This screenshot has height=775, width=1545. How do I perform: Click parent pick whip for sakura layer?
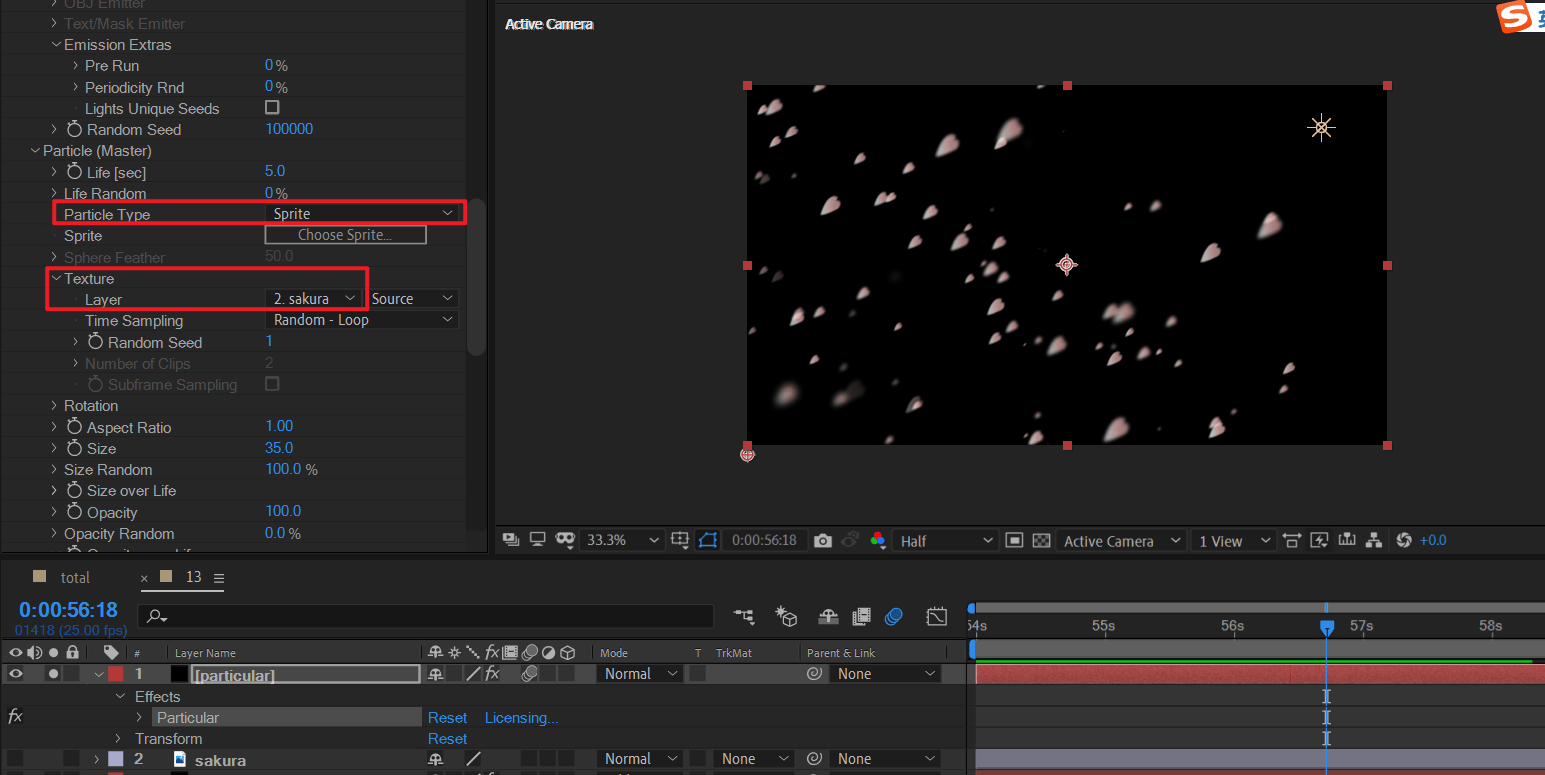pos(814,759)
